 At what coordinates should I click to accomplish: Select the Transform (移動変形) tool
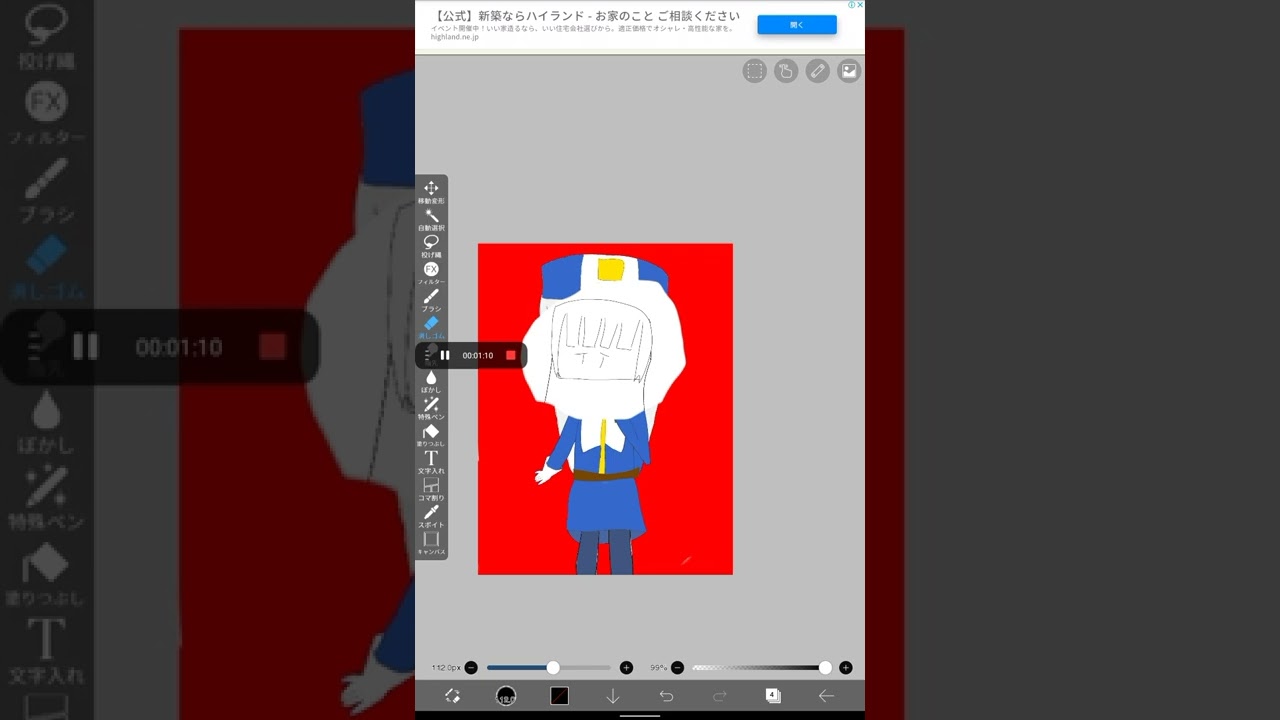(431, 190)
